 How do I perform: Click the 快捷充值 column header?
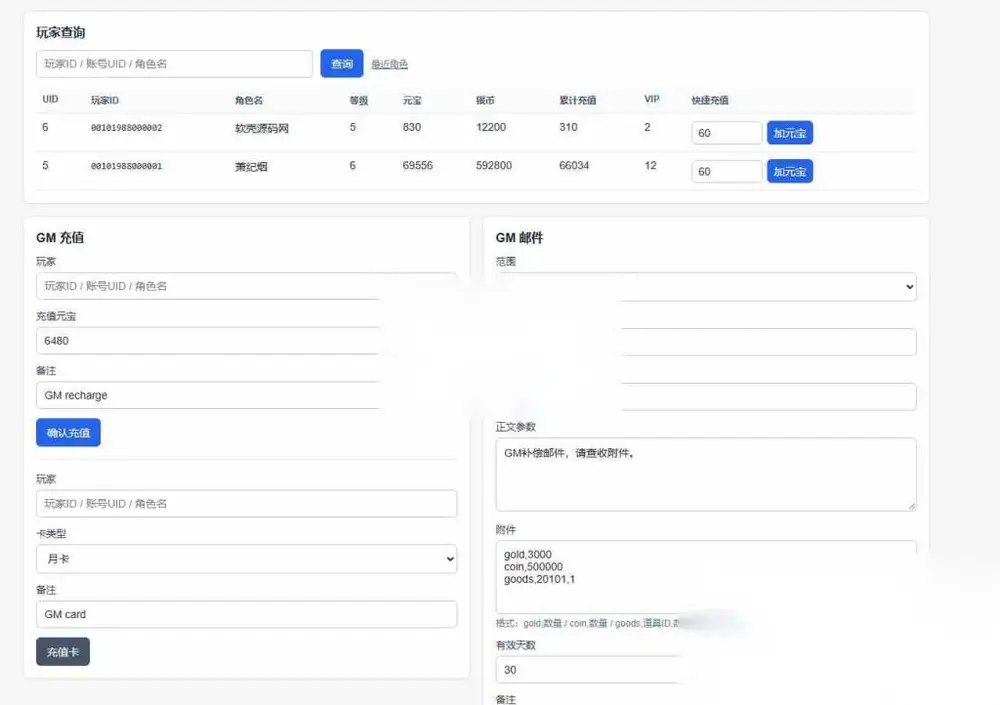click(x=710, y=100)
